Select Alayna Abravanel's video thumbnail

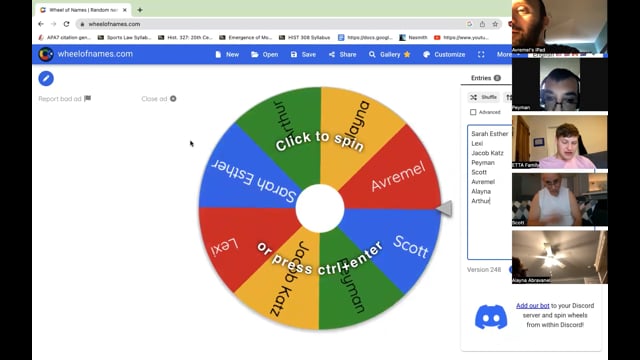pos(560,257)
